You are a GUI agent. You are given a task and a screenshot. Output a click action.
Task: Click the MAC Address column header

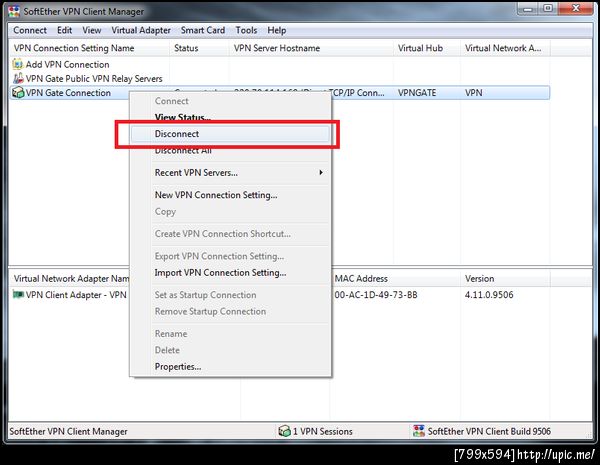[x=395, y=279]
